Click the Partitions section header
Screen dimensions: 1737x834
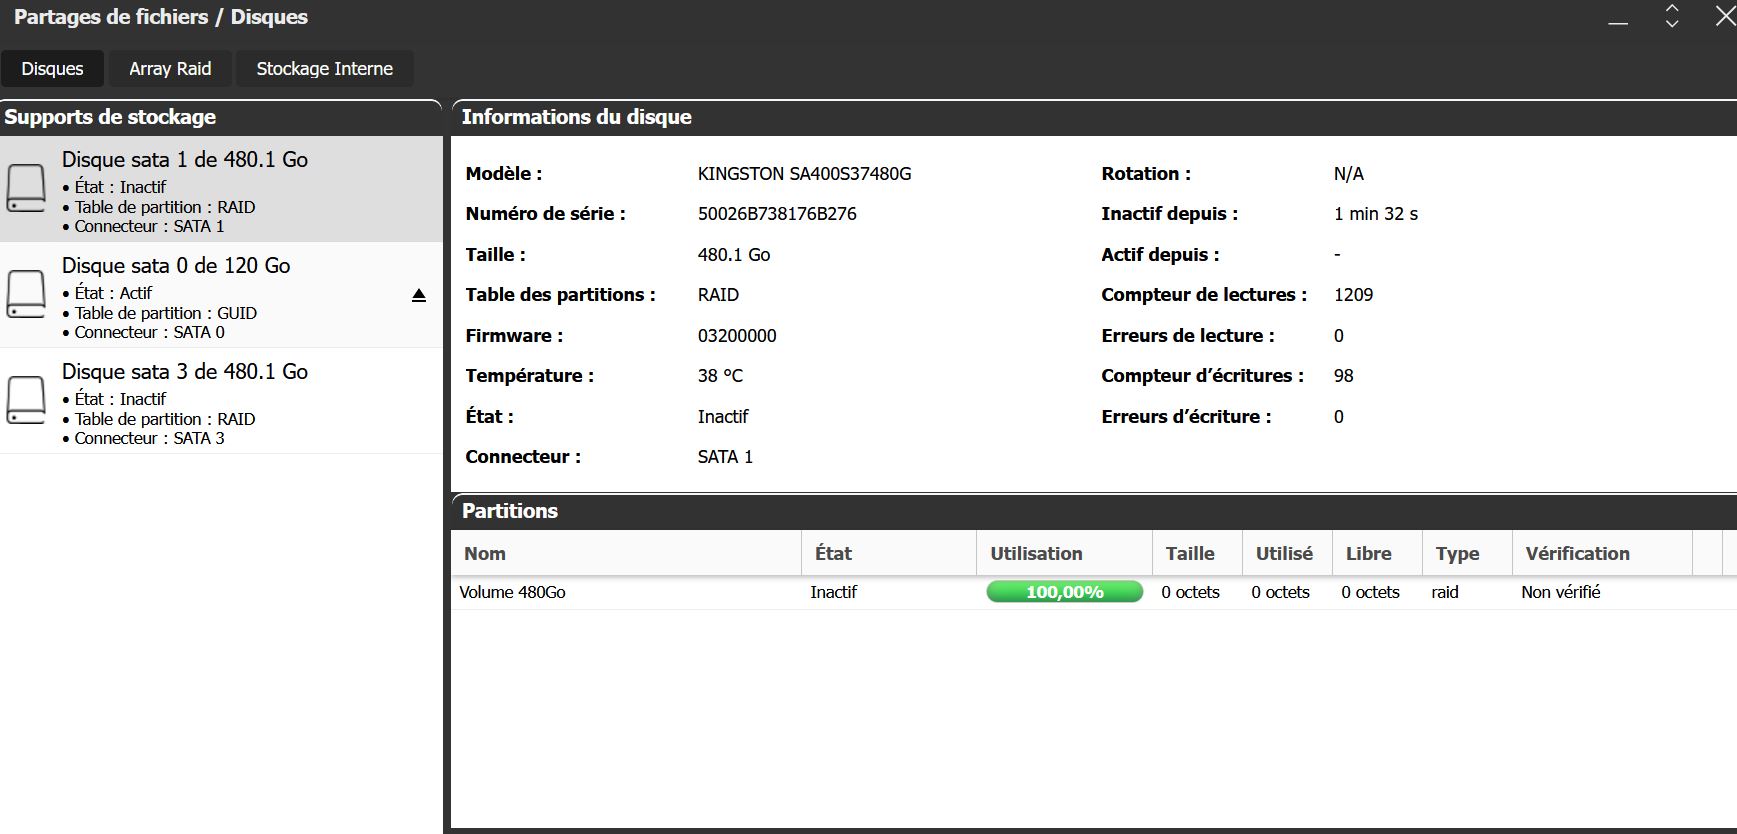tap(1094, 511)
